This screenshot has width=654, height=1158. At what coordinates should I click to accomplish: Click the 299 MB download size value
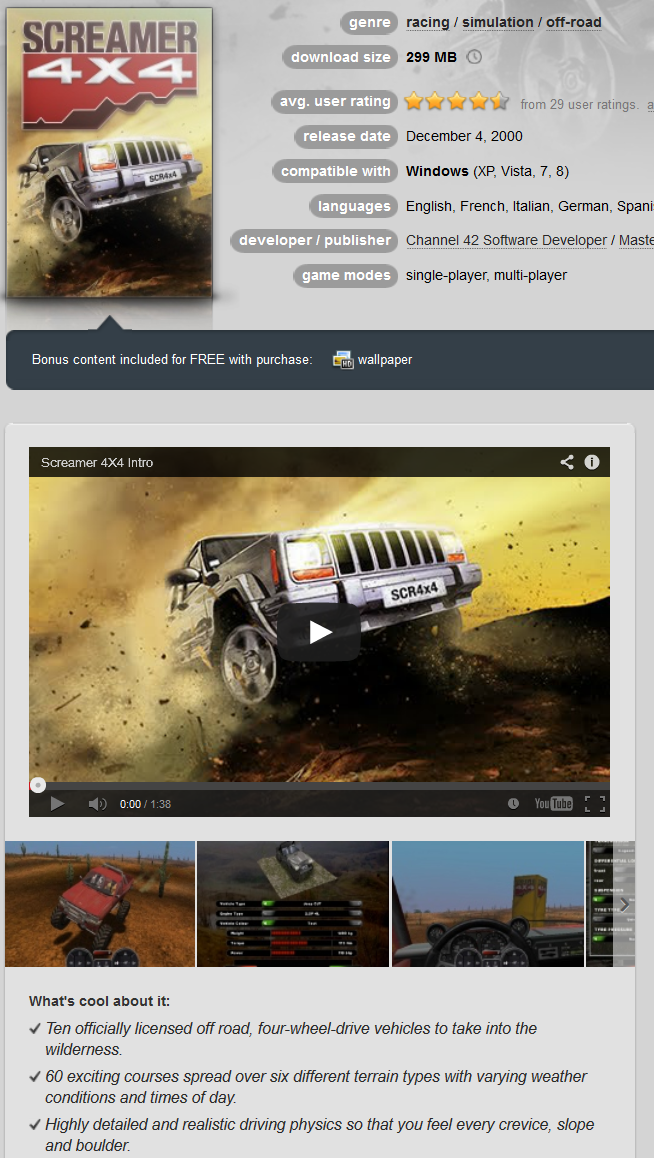(431, 57)
